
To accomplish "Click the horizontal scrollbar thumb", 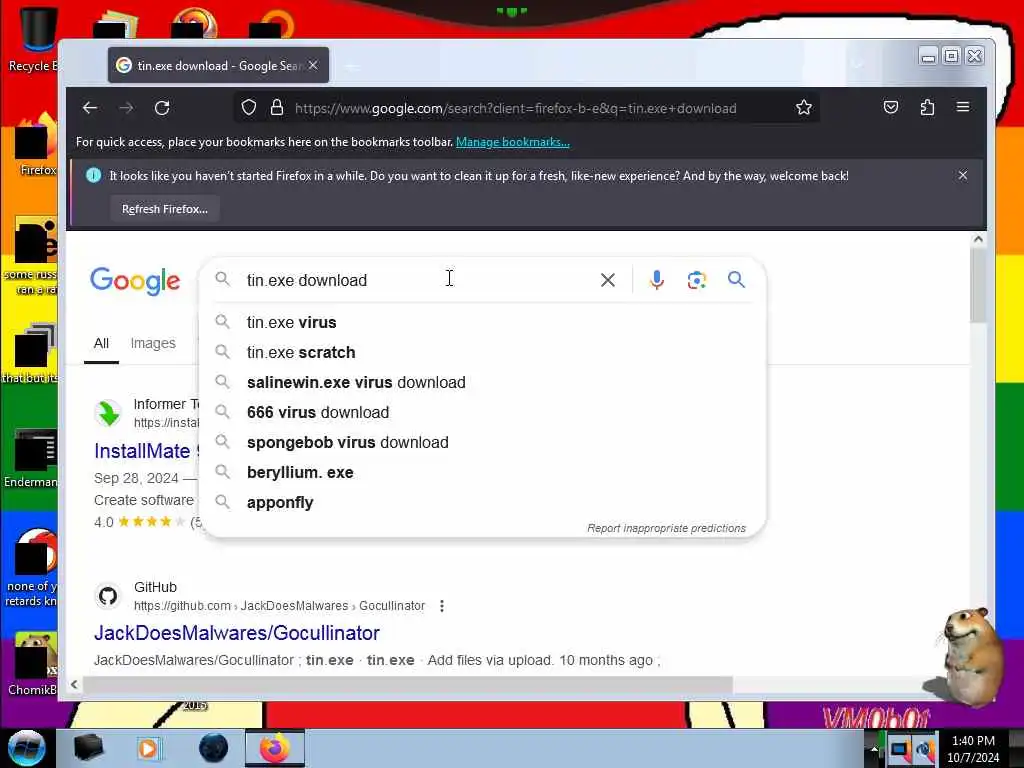I will tap(408, 684).
